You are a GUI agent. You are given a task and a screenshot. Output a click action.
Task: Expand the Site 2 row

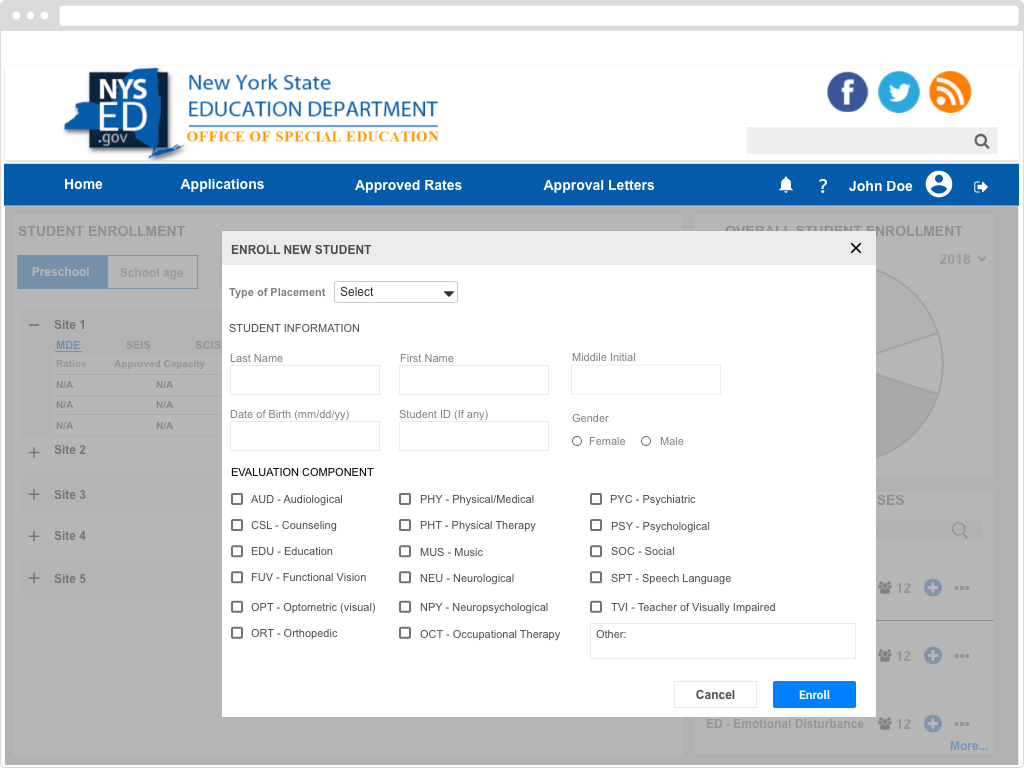tap(34, 452)
